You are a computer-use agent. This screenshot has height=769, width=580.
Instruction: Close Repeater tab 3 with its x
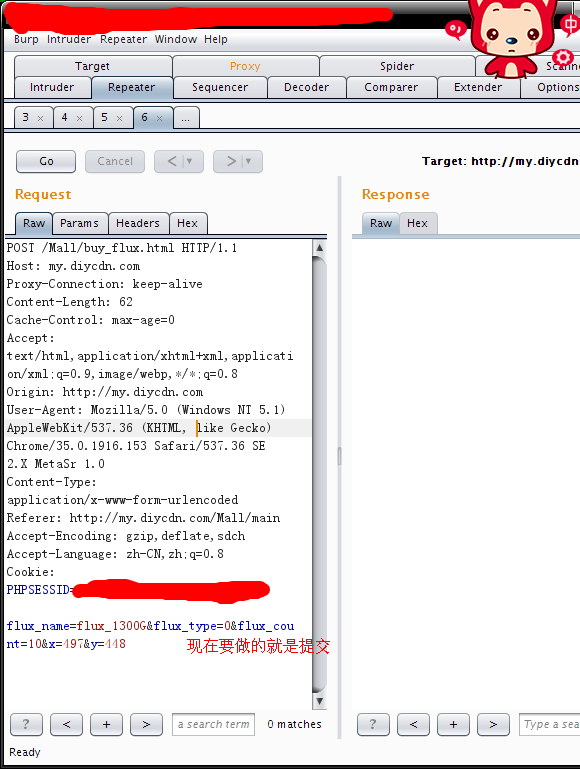coord(41,118)
